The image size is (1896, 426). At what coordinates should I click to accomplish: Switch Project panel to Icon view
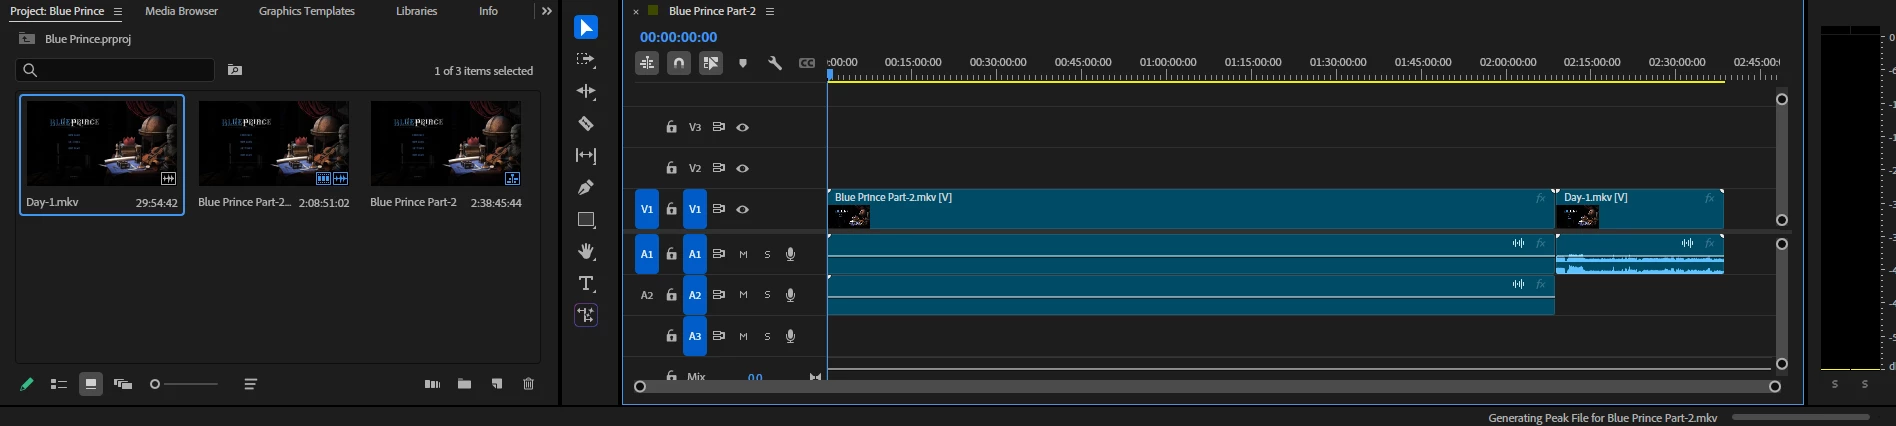click(x=91, y=384)
